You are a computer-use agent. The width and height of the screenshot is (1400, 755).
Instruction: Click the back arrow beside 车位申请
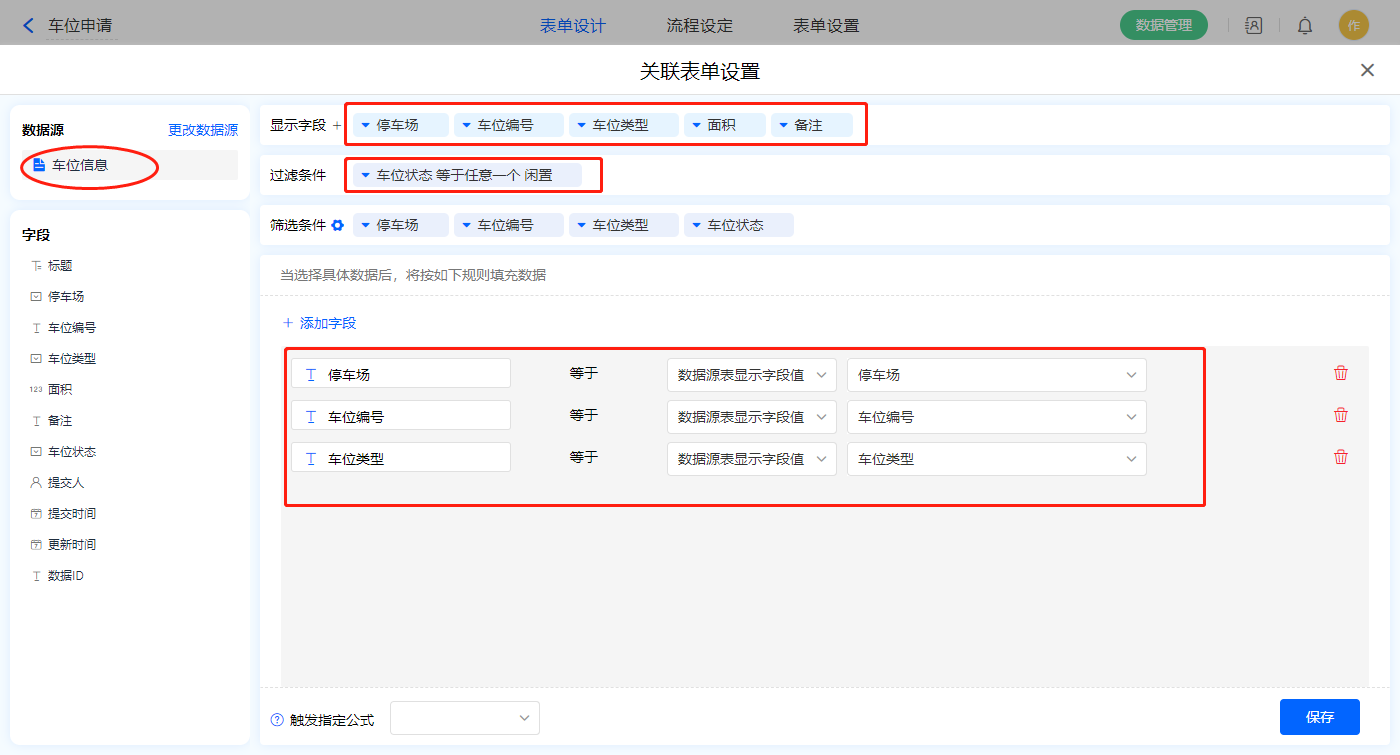click(28, 26)
